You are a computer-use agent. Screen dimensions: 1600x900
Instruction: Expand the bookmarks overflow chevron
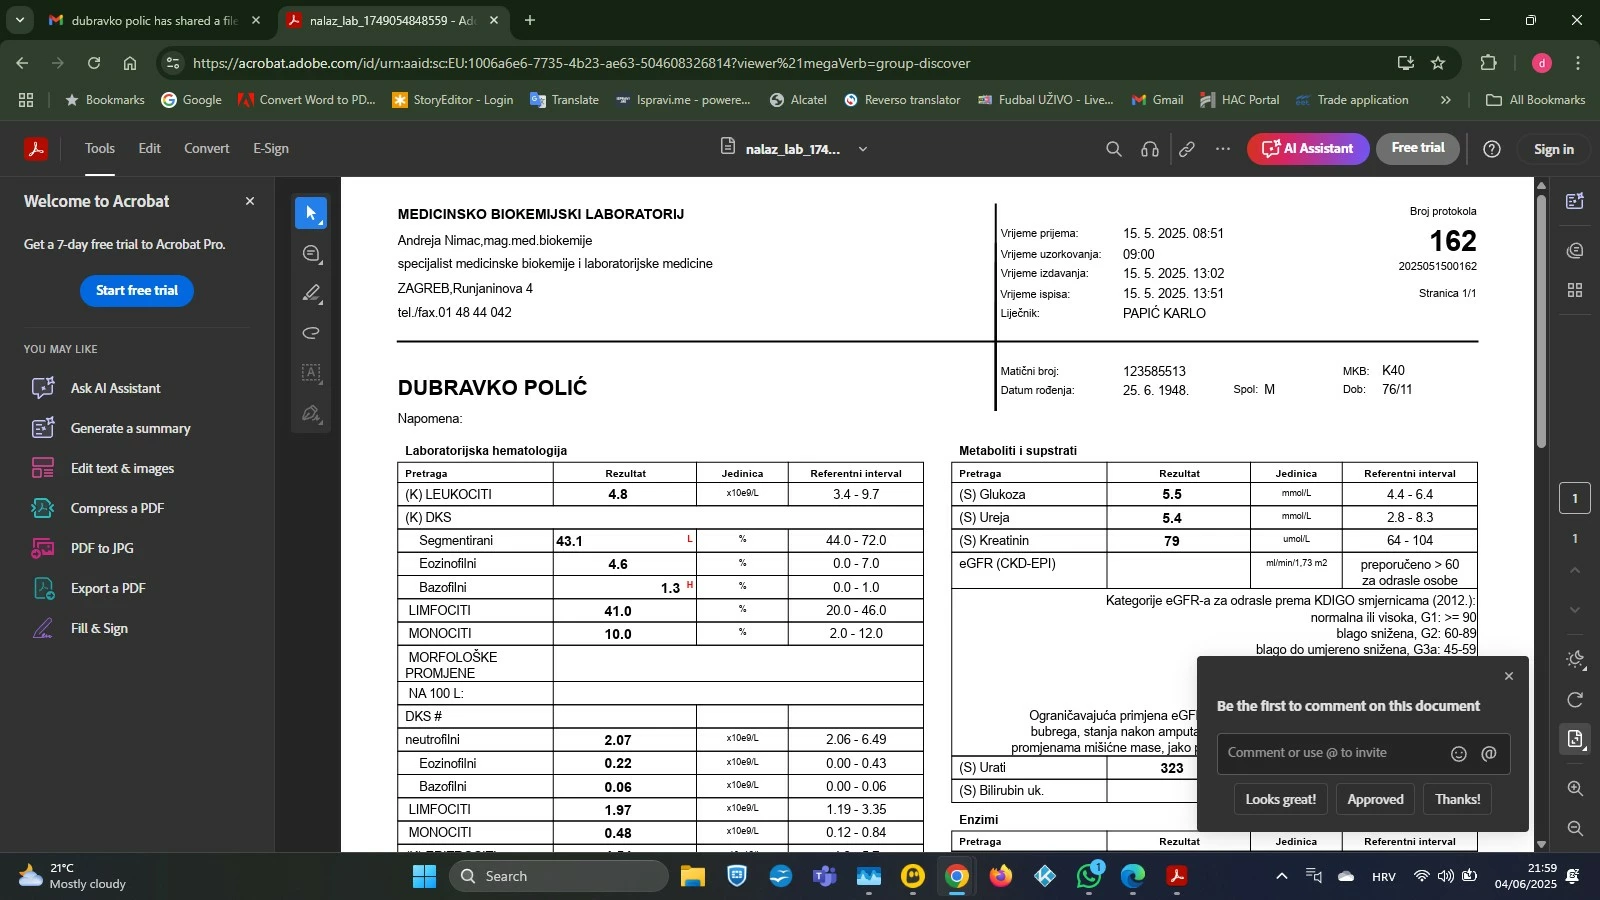1445,100
